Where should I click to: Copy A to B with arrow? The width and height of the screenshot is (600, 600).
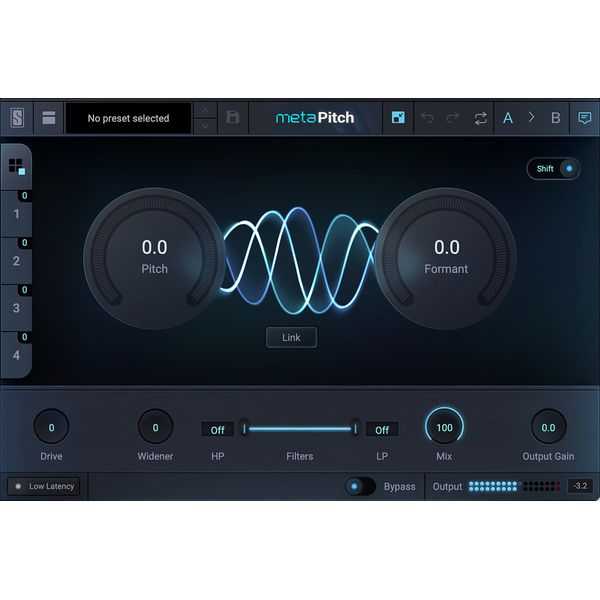coord(532,117)
